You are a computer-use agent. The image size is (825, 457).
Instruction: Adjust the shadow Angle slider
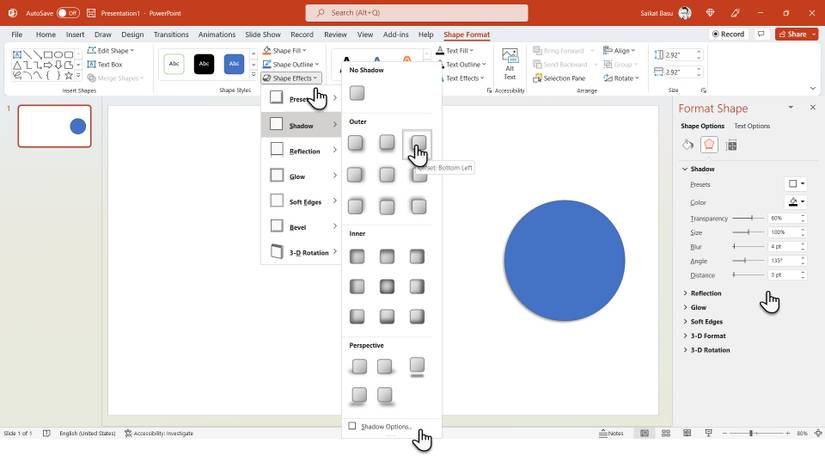tap(748, 261)
